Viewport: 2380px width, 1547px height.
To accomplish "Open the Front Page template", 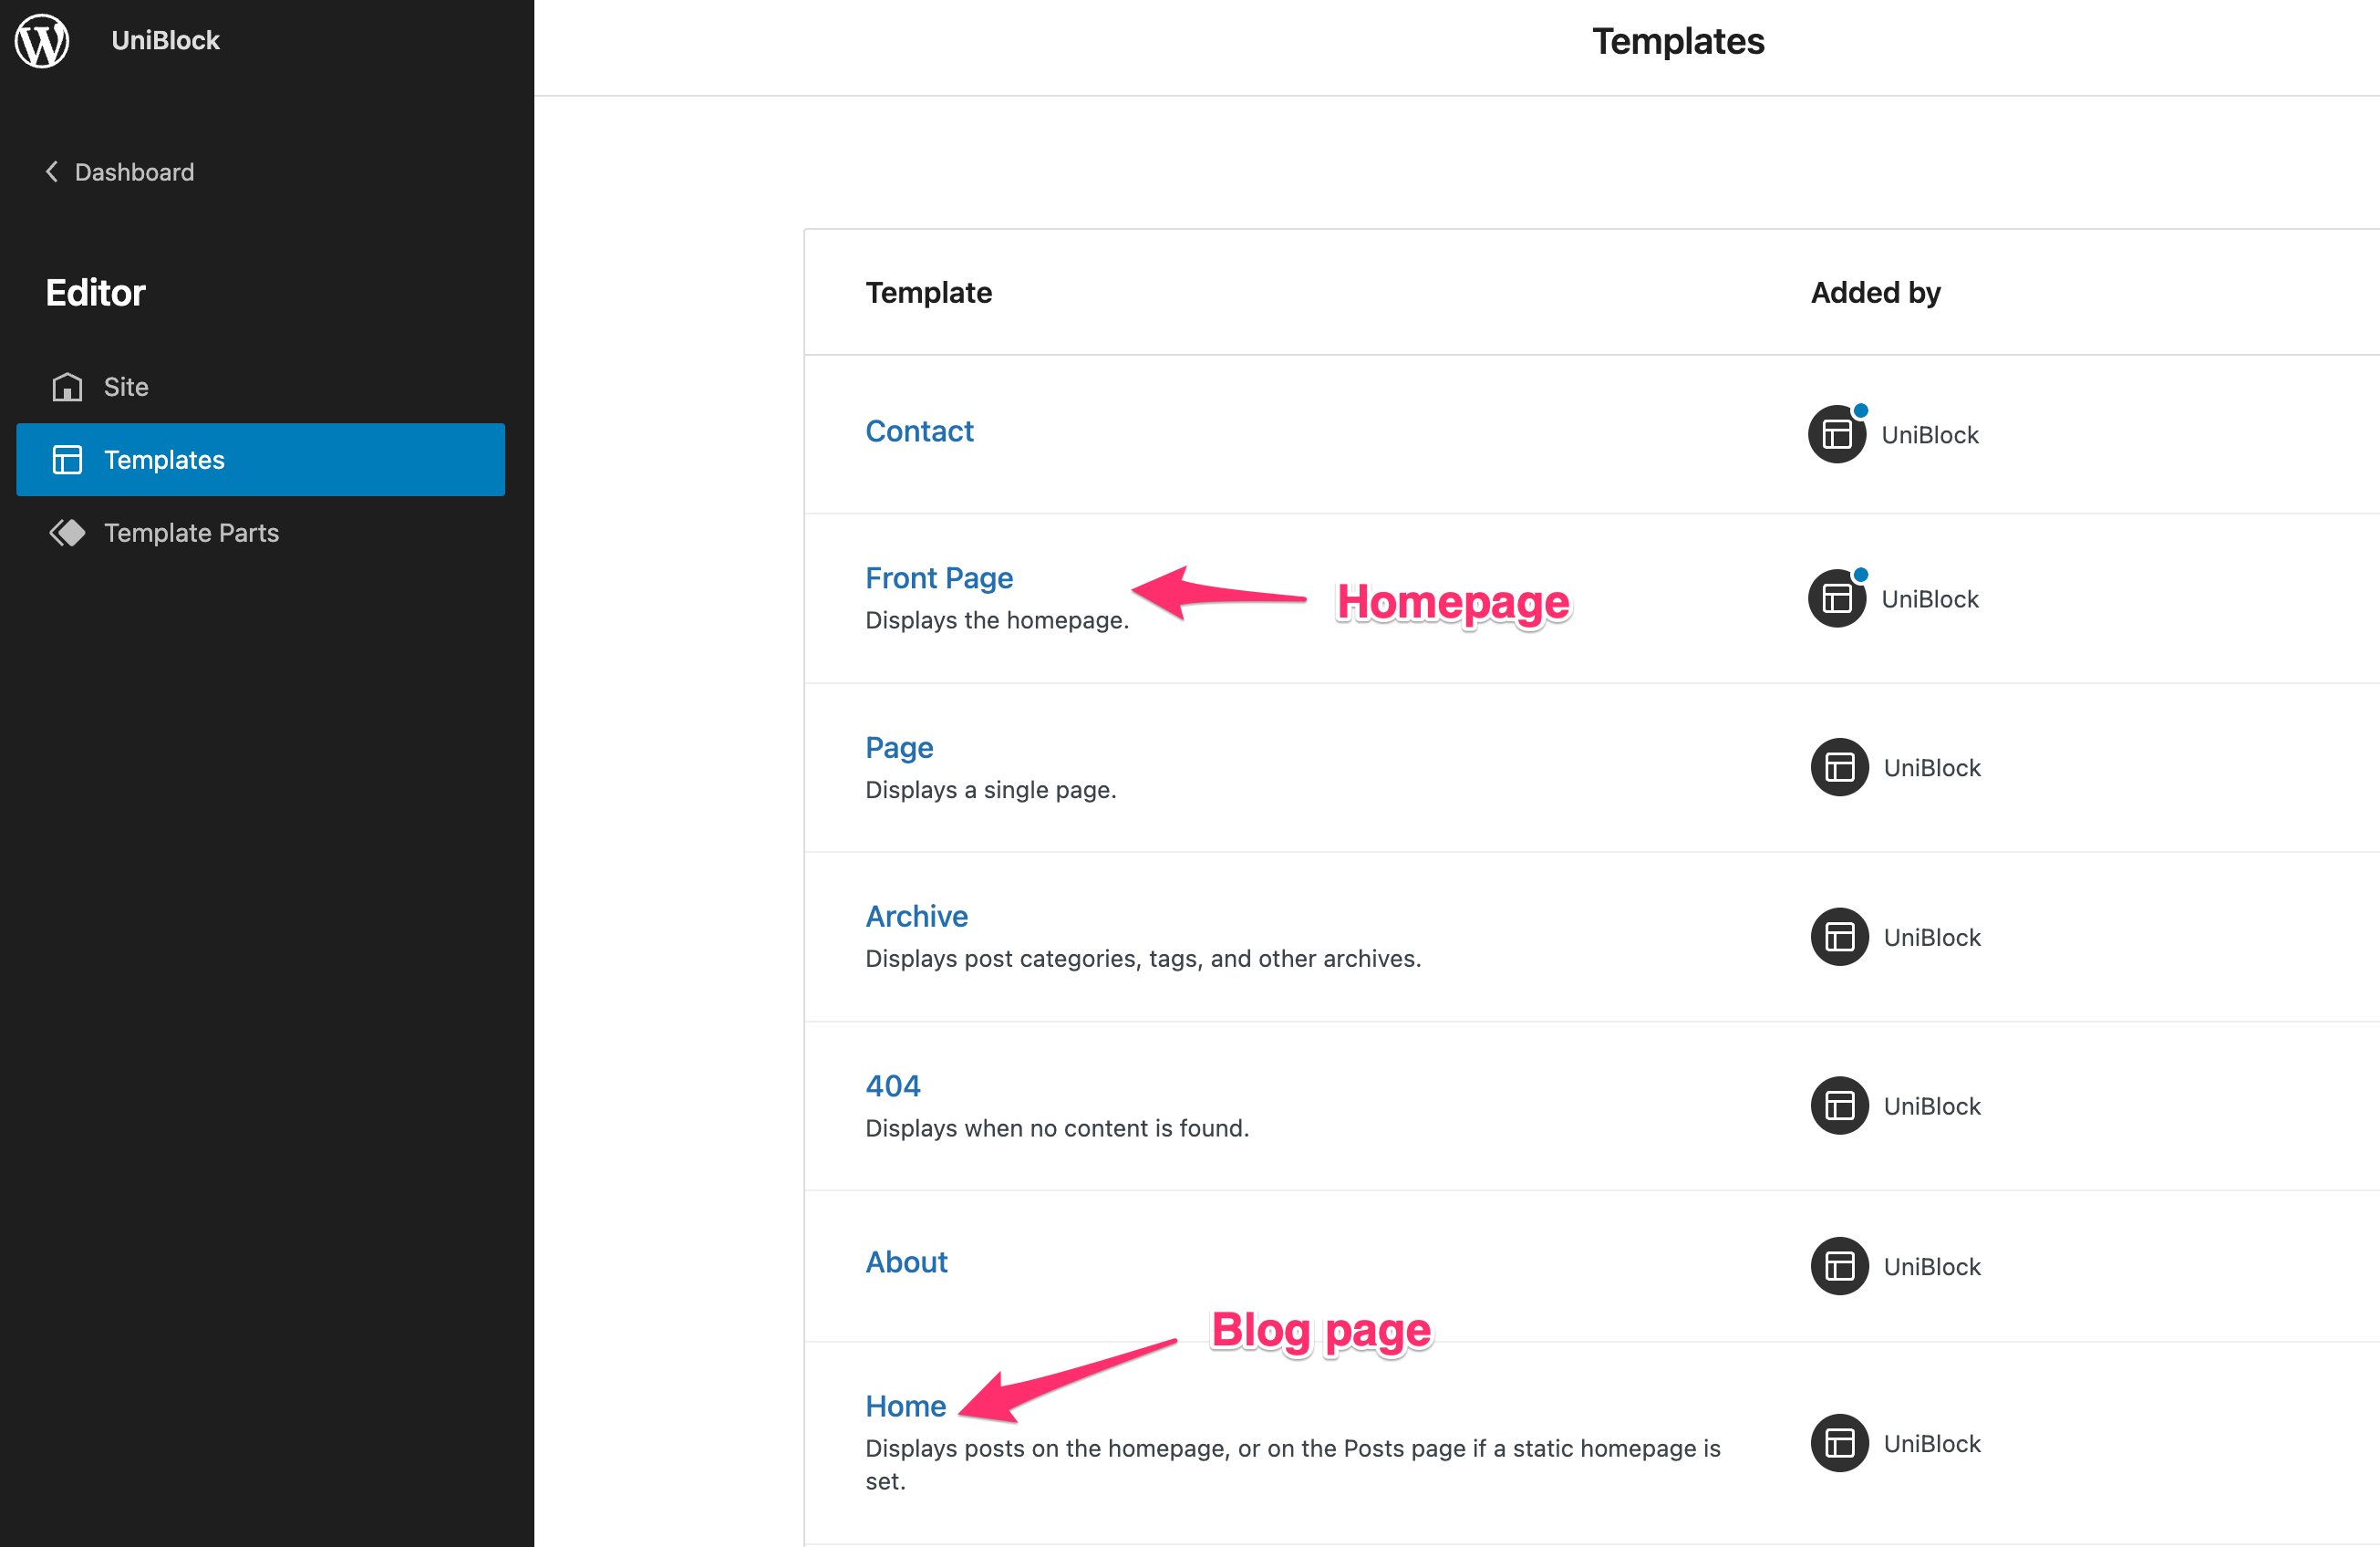I will [x=939, y=578].
